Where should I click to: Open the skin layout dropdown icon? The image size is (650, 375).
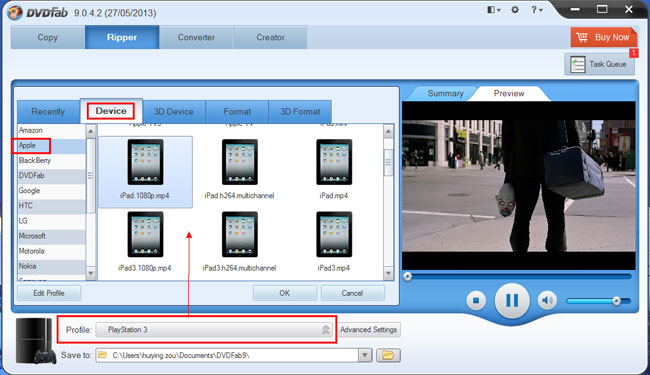[493, 10]
